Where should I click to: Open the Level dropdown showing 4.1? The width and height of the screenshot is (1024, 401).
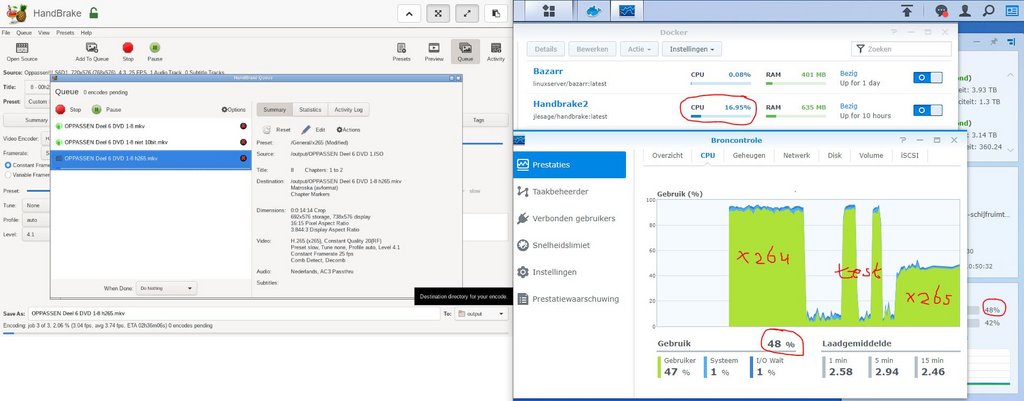(36, 235)
